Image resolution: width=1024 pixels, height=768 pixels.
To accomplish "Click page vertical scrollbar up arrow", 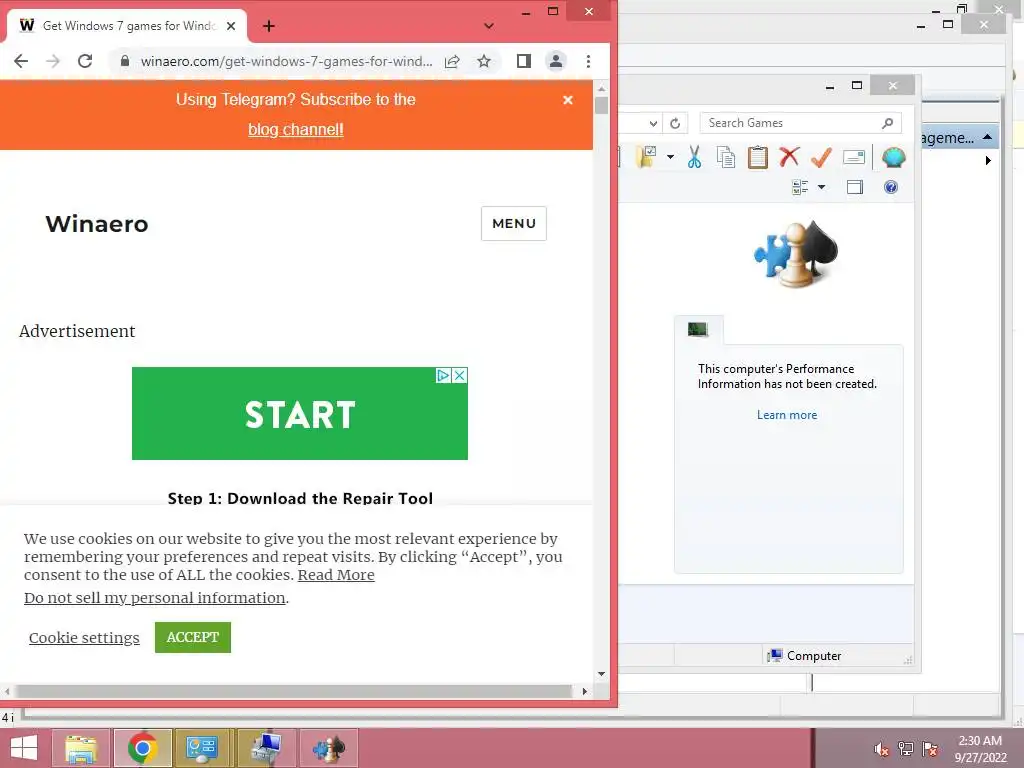I will [601, 88].
